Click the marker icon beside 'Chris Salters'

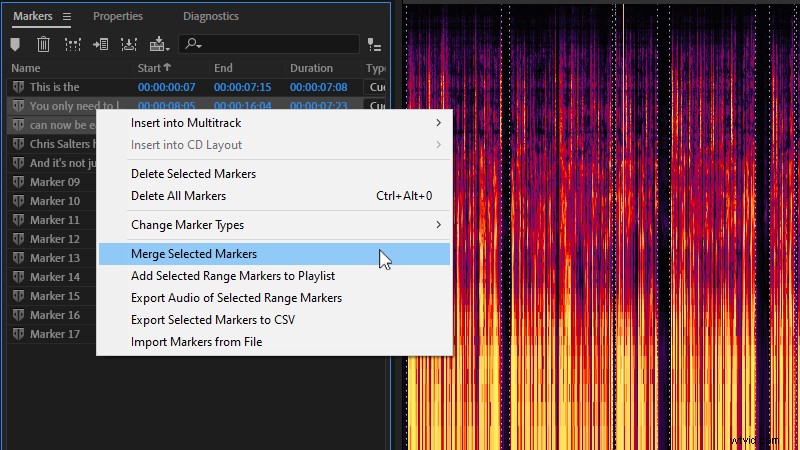click(x=18, y=144)
